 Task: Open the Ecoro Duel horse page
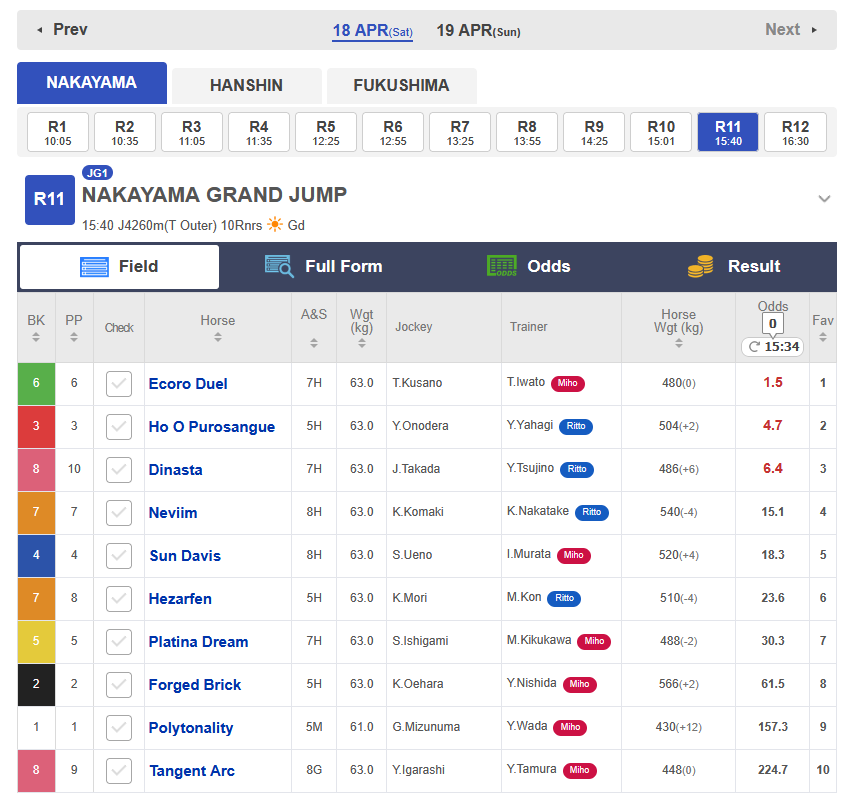[188, 384]
